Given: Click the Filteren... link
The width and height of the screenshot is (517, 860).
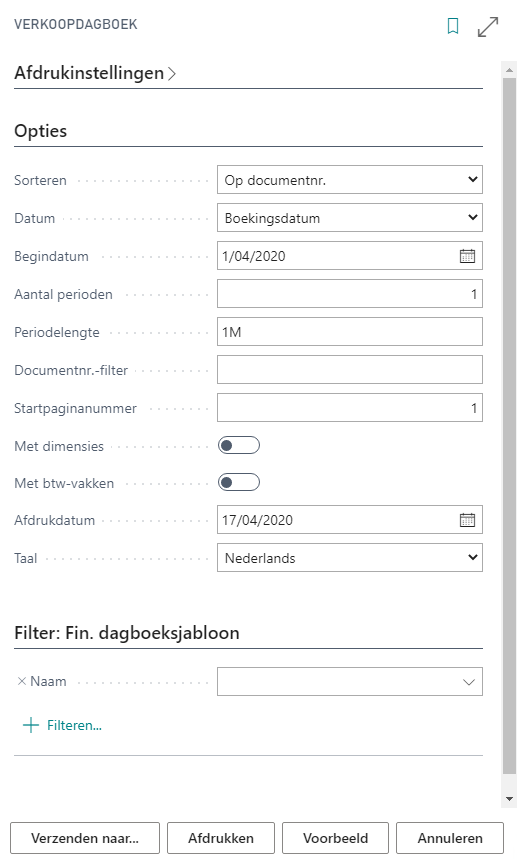Looking at the screenshot, I should tap(74, 725).
